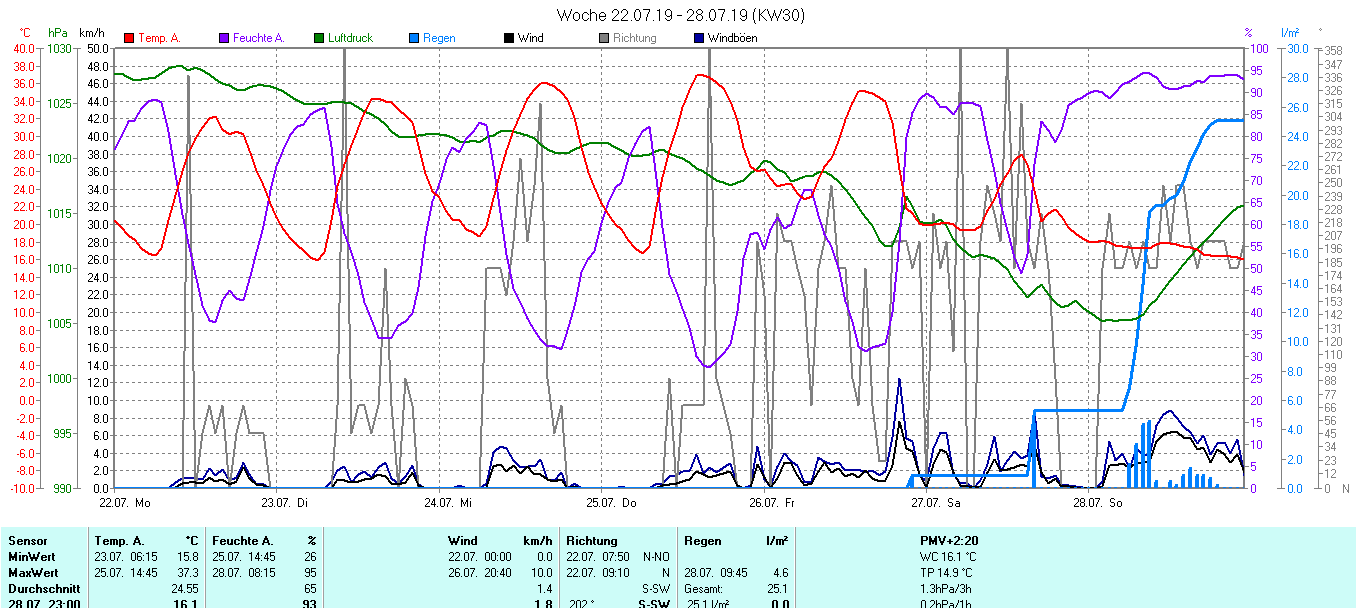Select the MaxWert row label
This screenshot has width=1356, height=608.
(x=30, y=572)
